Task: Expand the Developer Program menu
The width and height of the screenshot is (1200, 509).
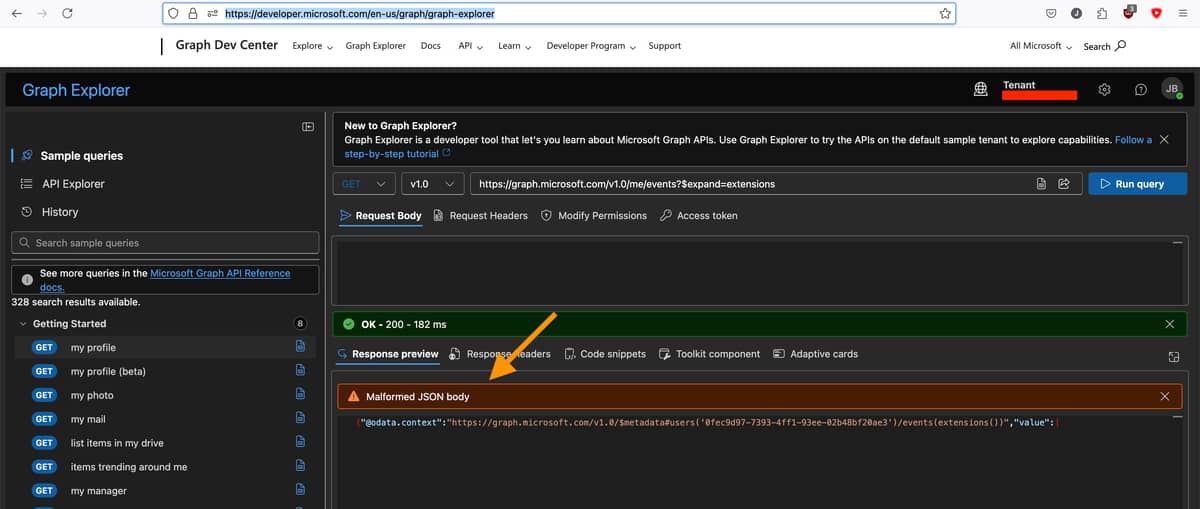Action: pos(591,46)
